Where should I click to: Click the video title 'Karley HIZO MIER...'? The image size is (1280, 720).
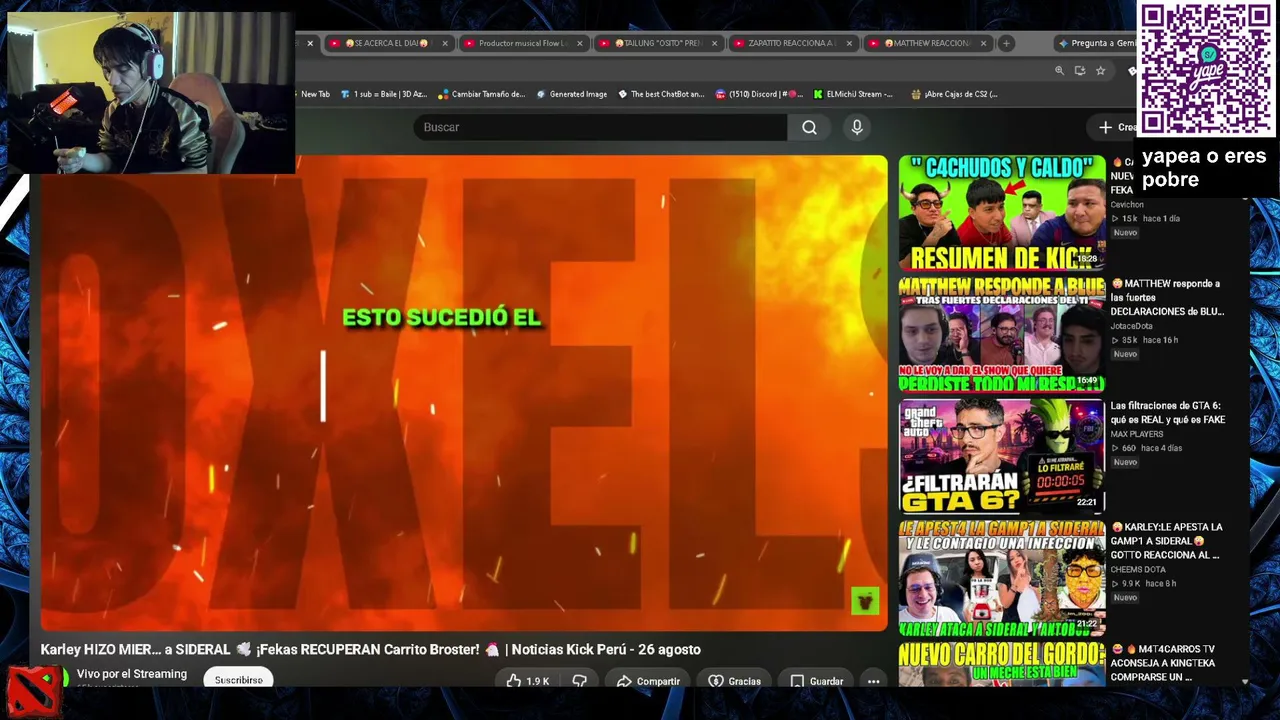(x=370, y=650)
